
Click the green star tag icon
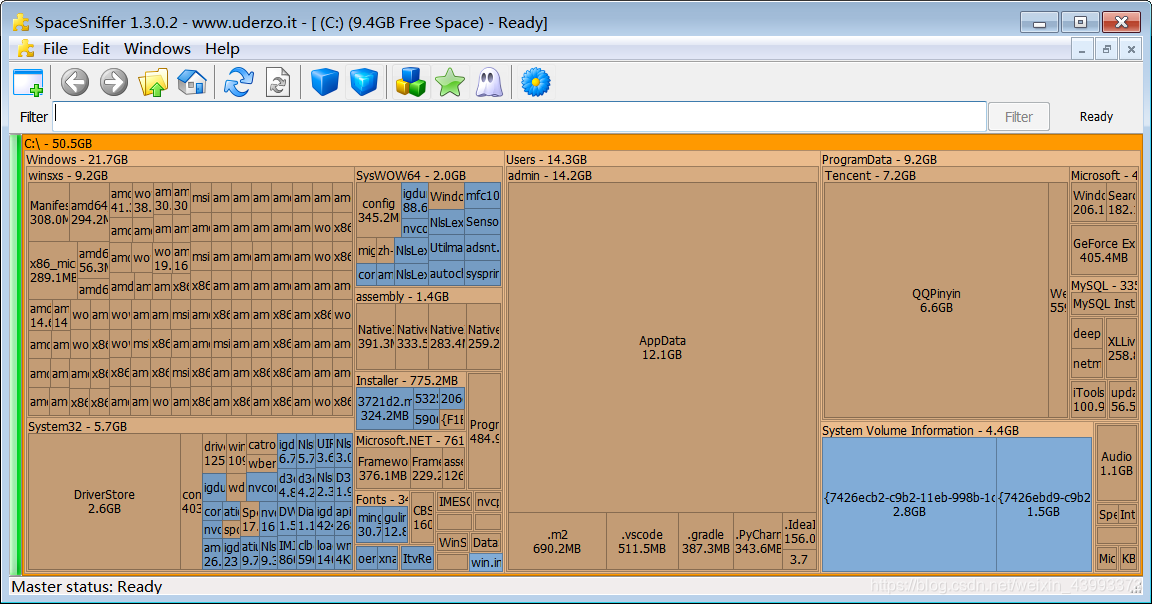coord(450,82)
